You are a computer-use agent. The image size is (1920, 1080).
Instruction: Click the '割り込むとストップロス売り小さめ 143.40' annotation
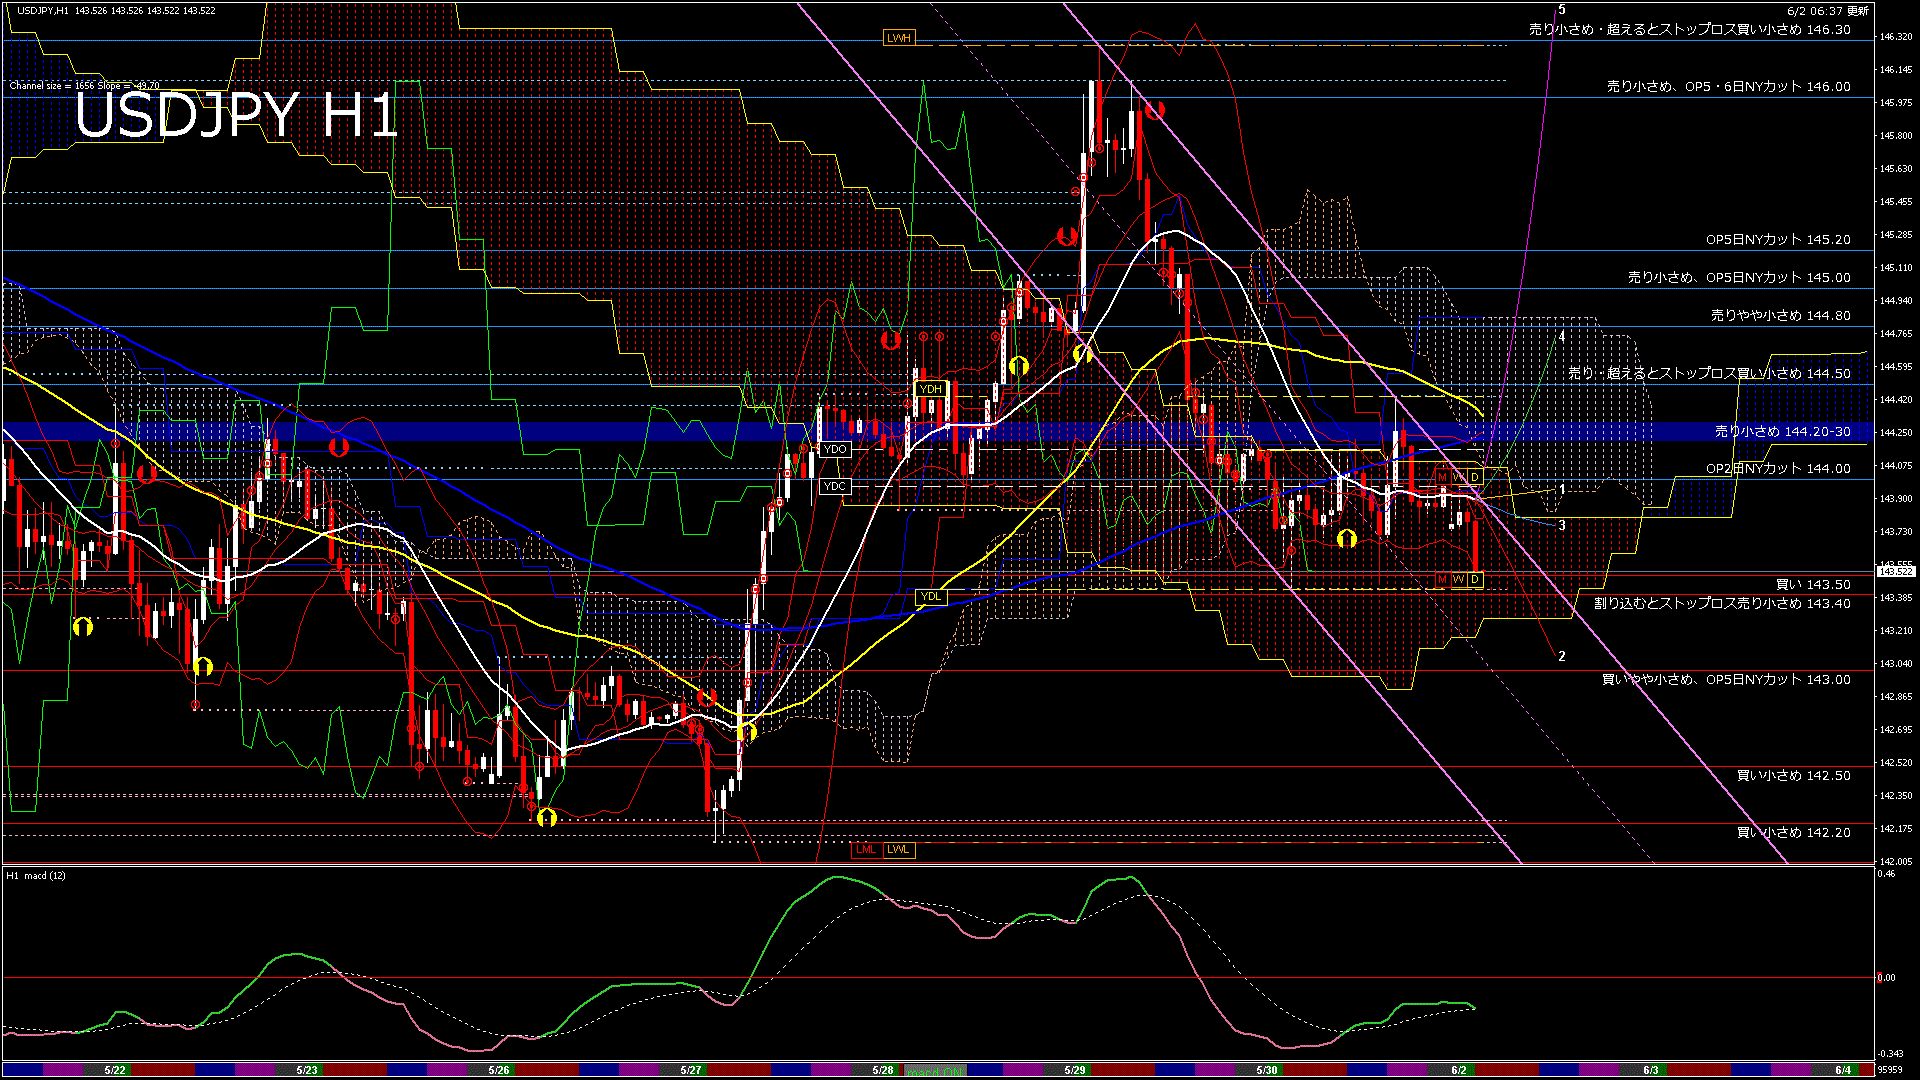pyautogui.click(x=1722, y=604)
